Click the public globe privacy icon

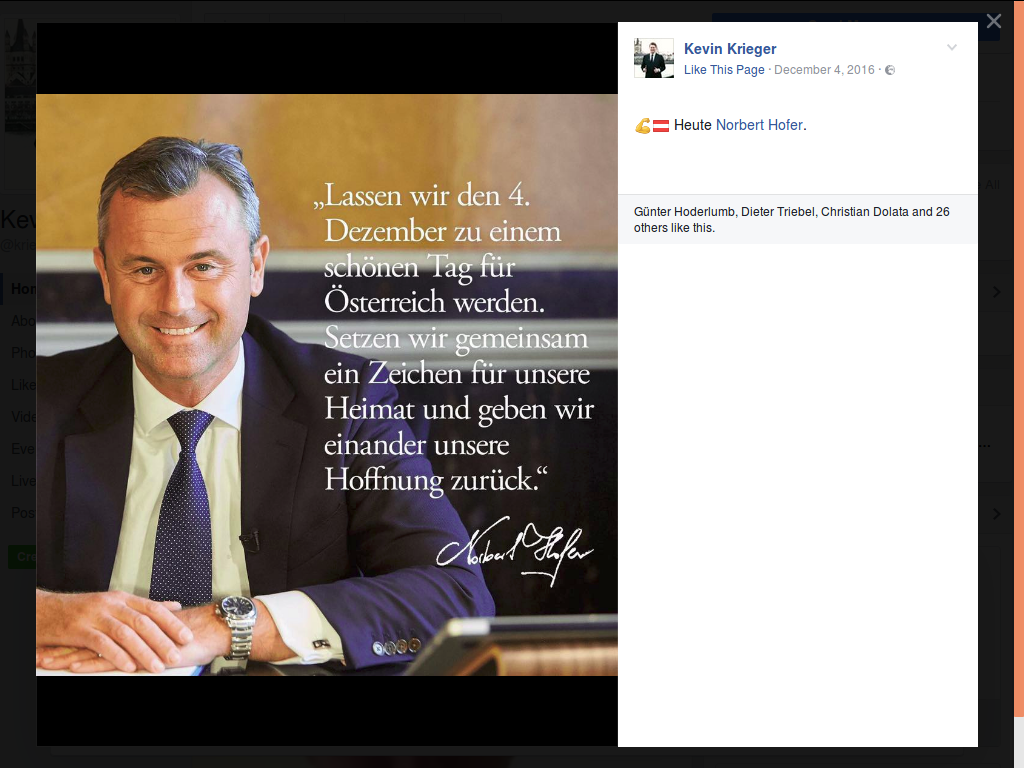[x=889, y=70]
